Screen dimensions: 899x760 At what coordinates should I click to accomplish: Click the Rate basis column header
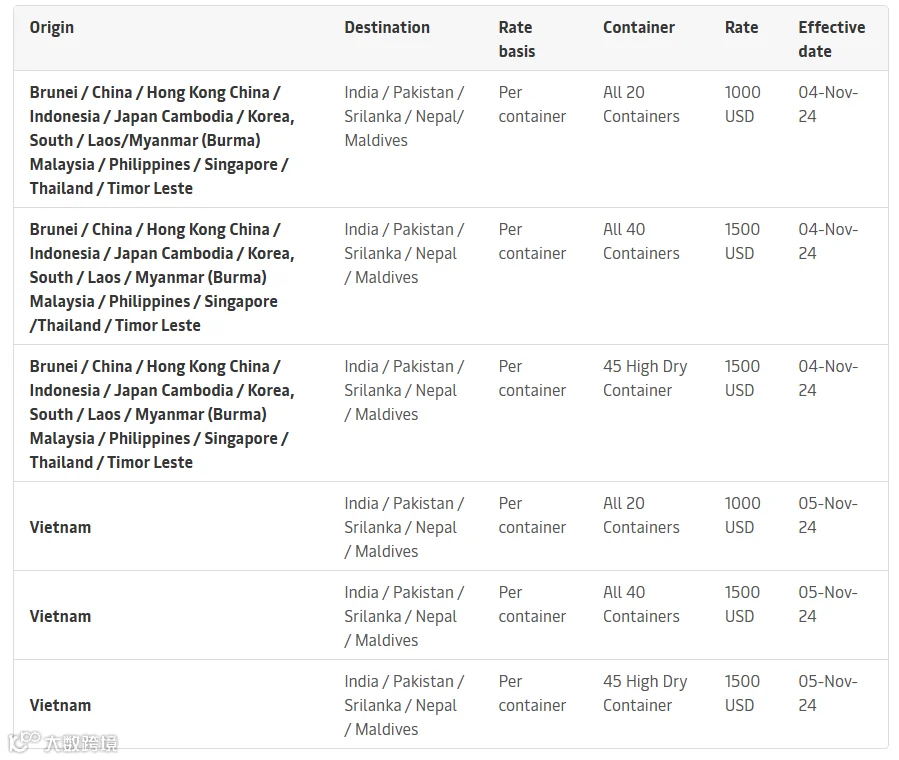(517, 39)
